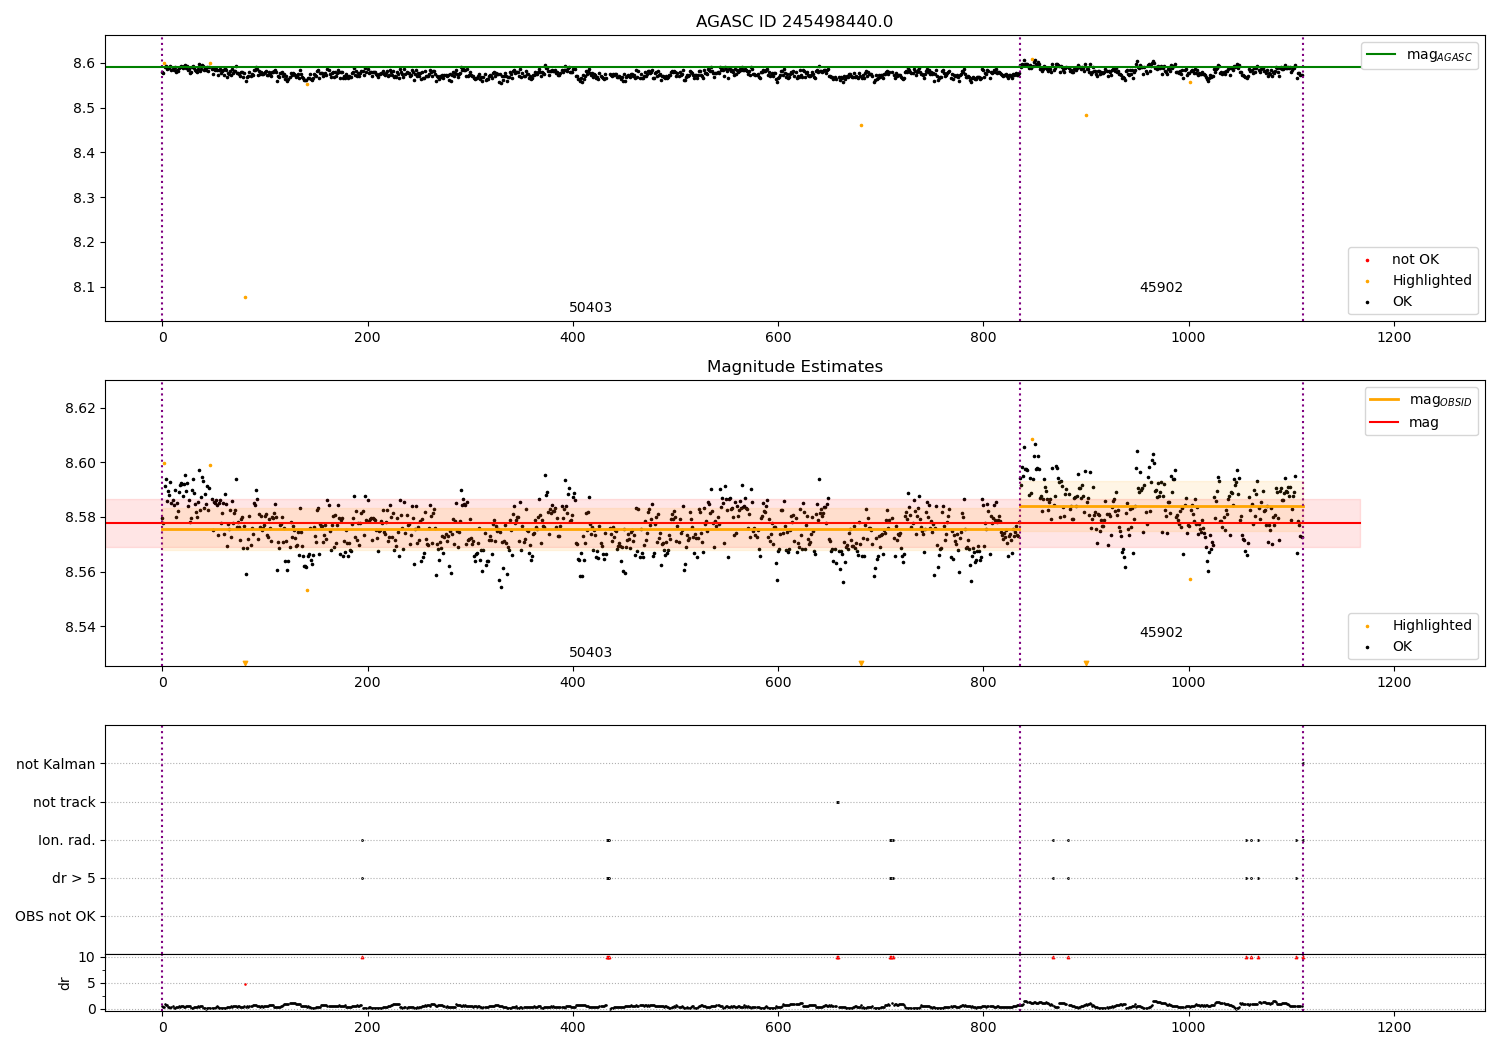Click 'OK' label in the top plot's lower legend
1500x1050 pixels.
tap(1402, 302)
